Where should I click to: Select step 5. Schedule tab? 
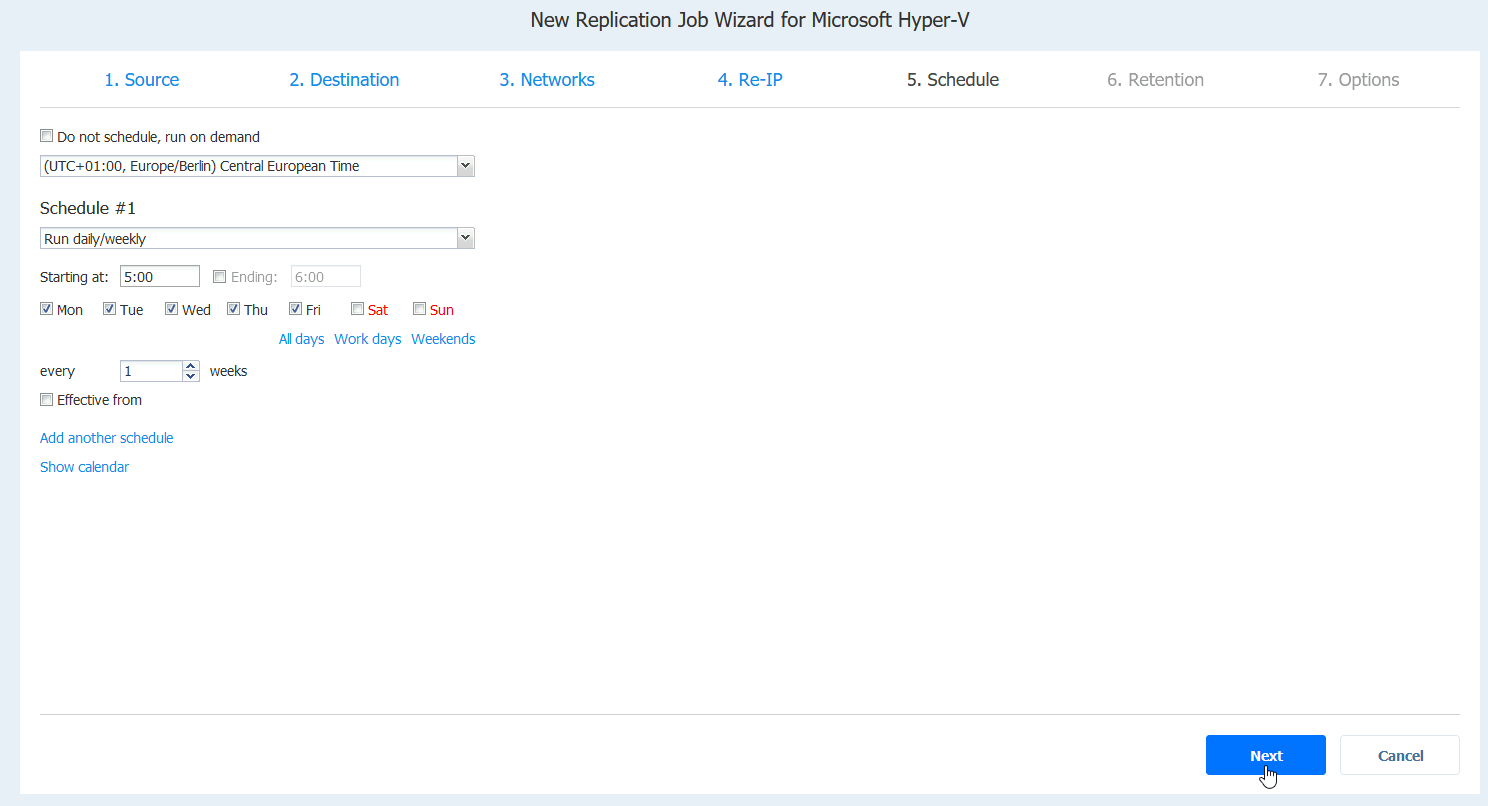[x=953, y=80]
